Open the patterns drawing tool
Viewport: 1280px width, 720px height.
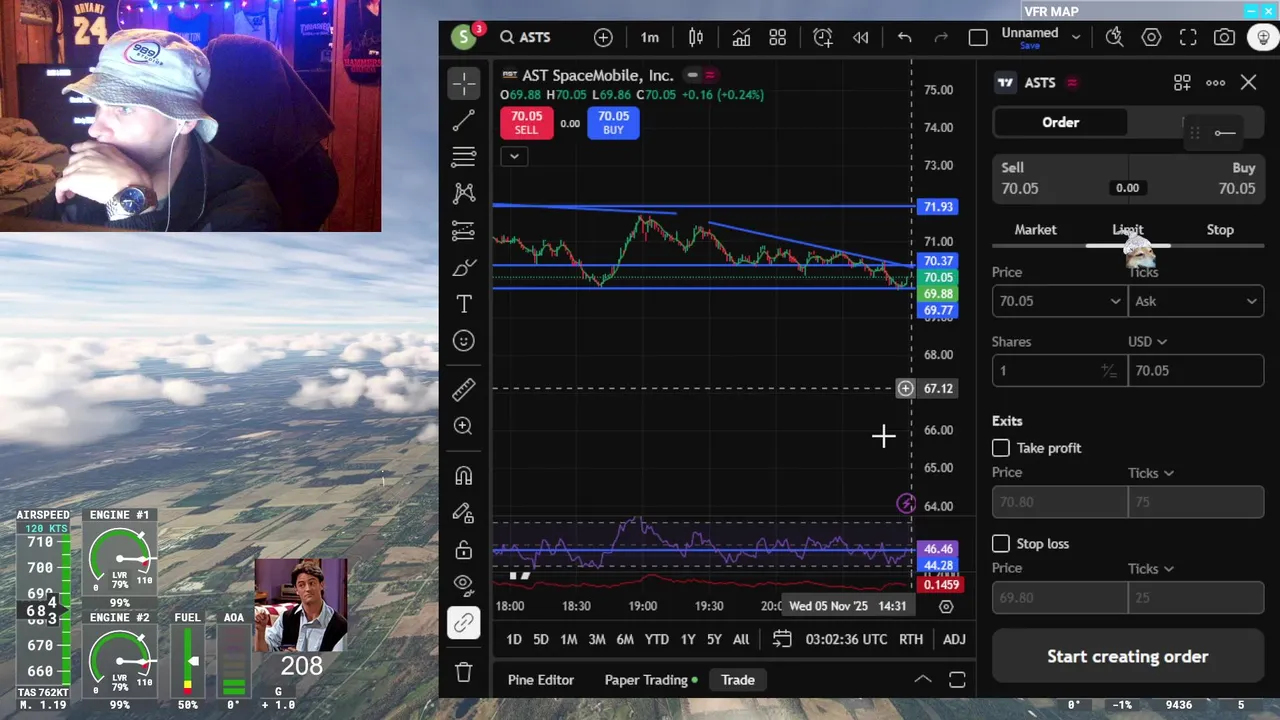pyautogui.click(x=463, y=193)
